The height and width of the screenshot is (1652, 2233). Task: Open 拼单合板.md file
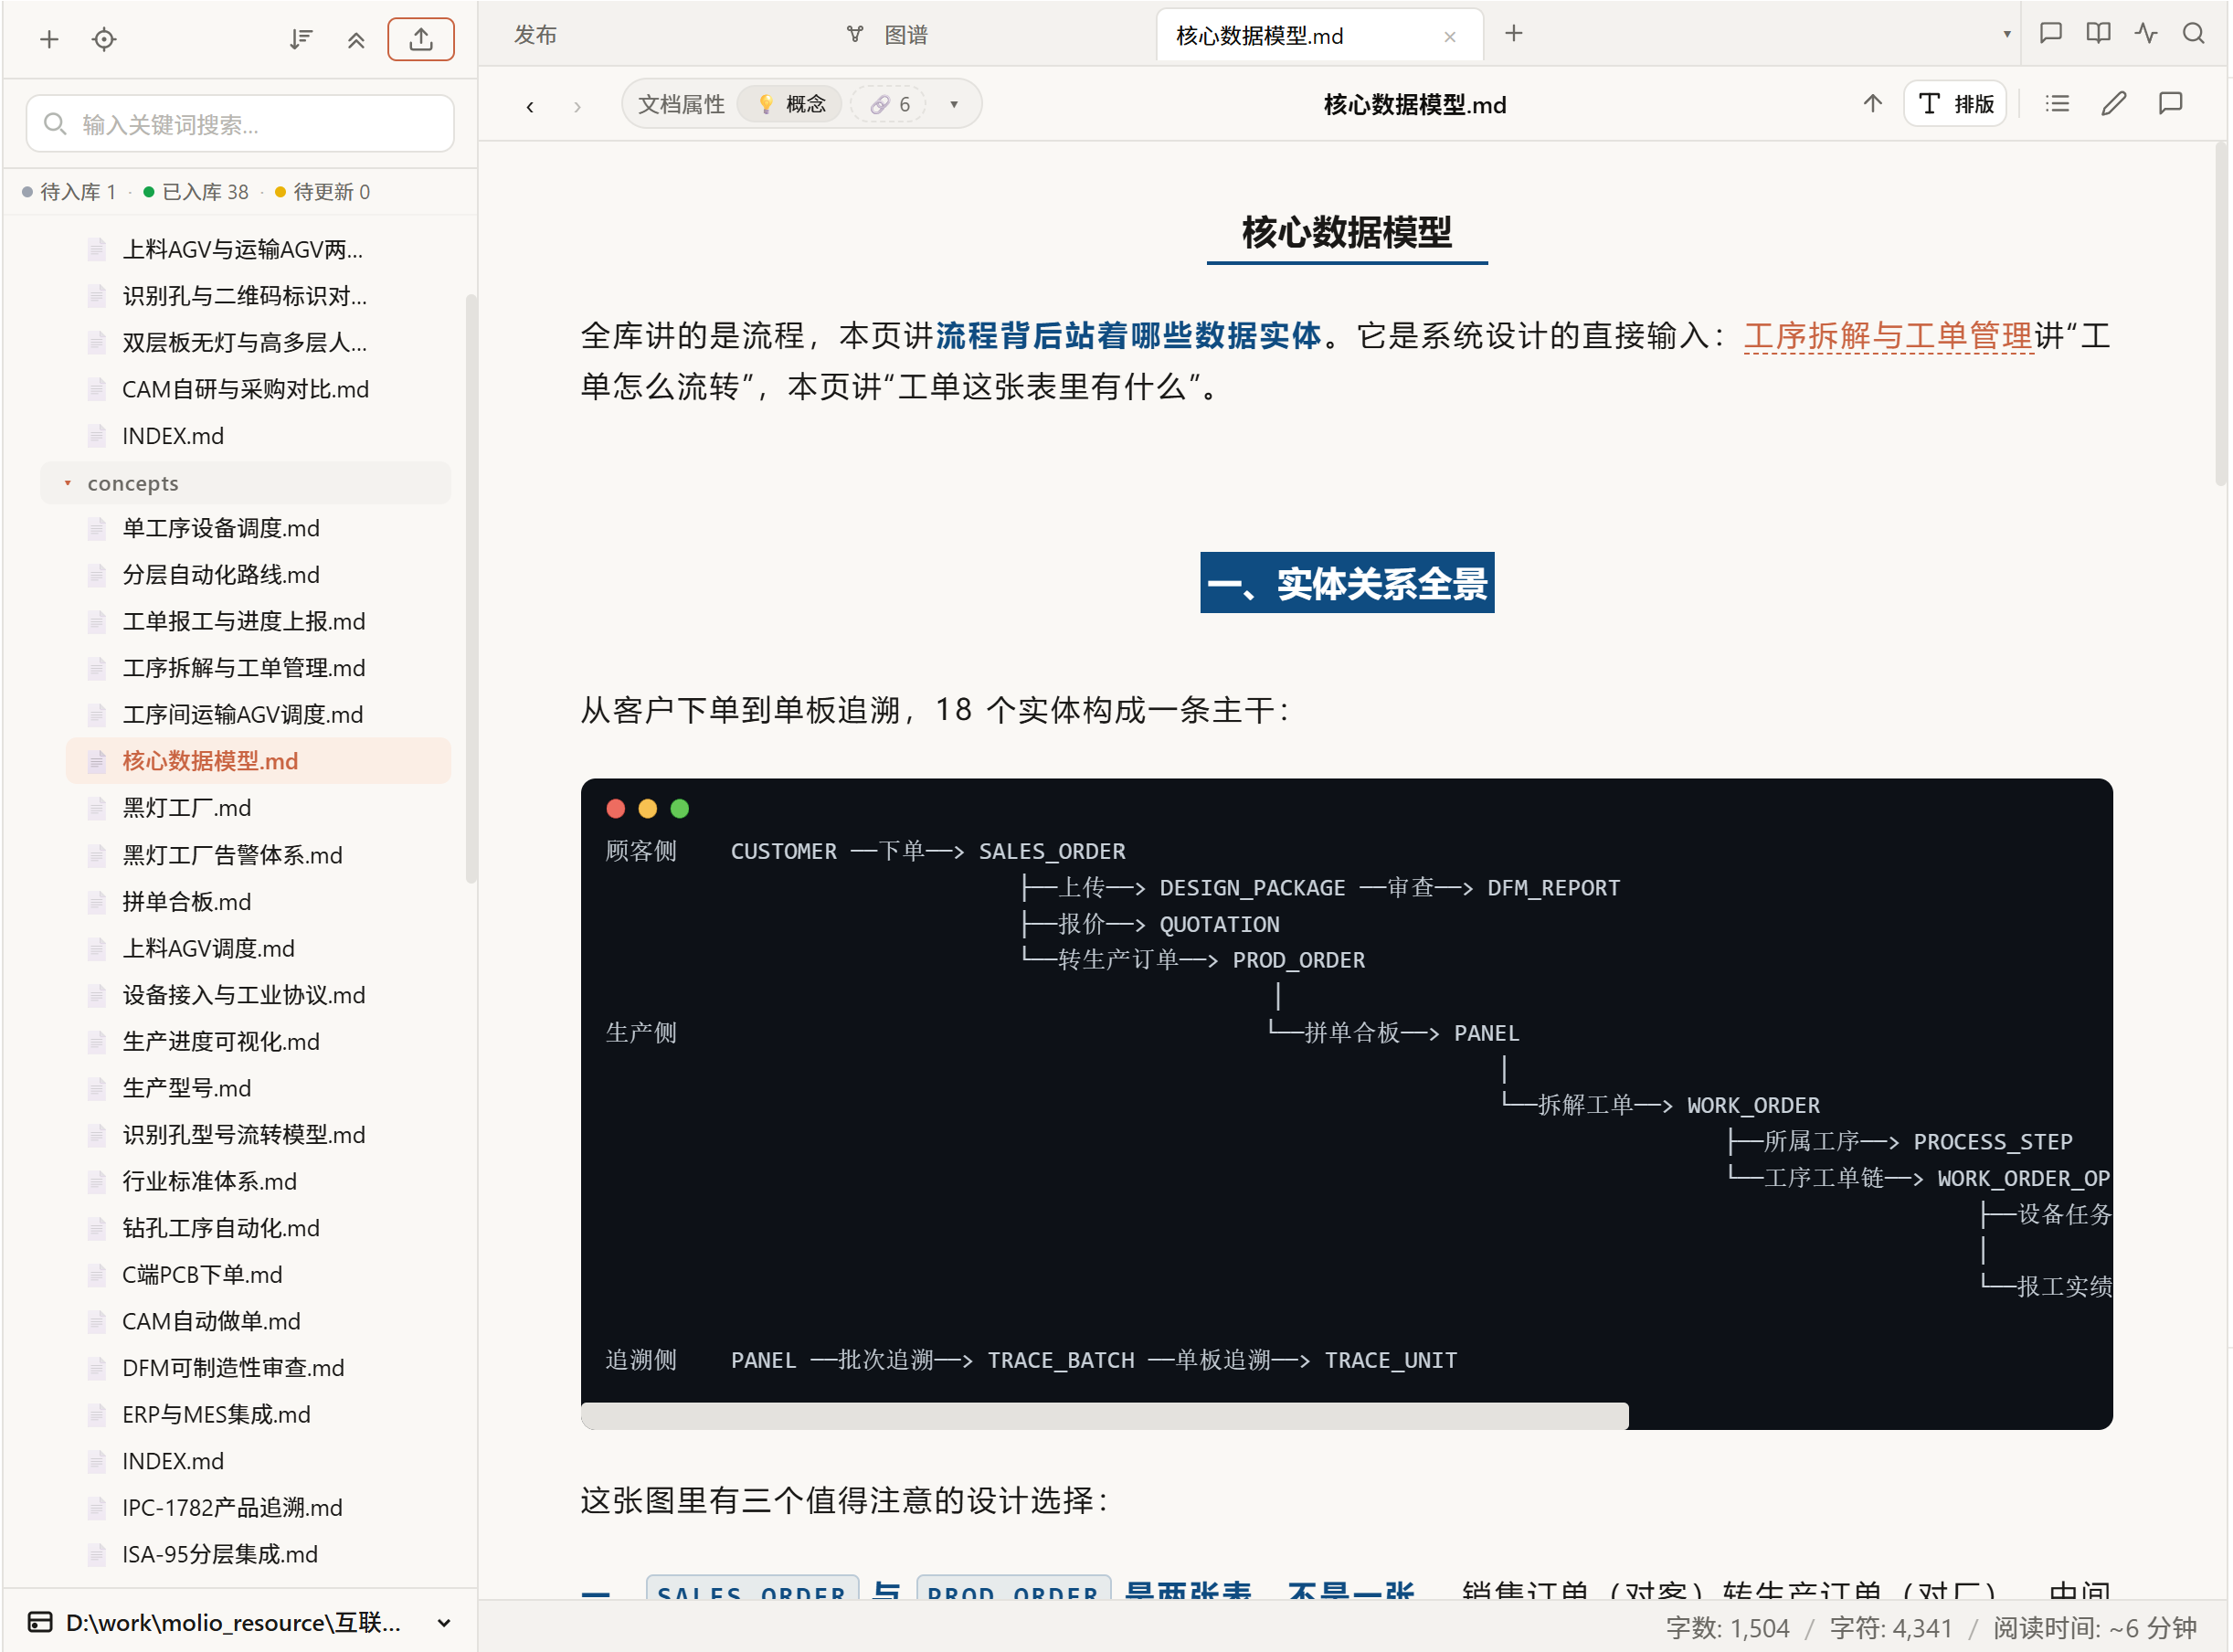click(x=259, y=902)
